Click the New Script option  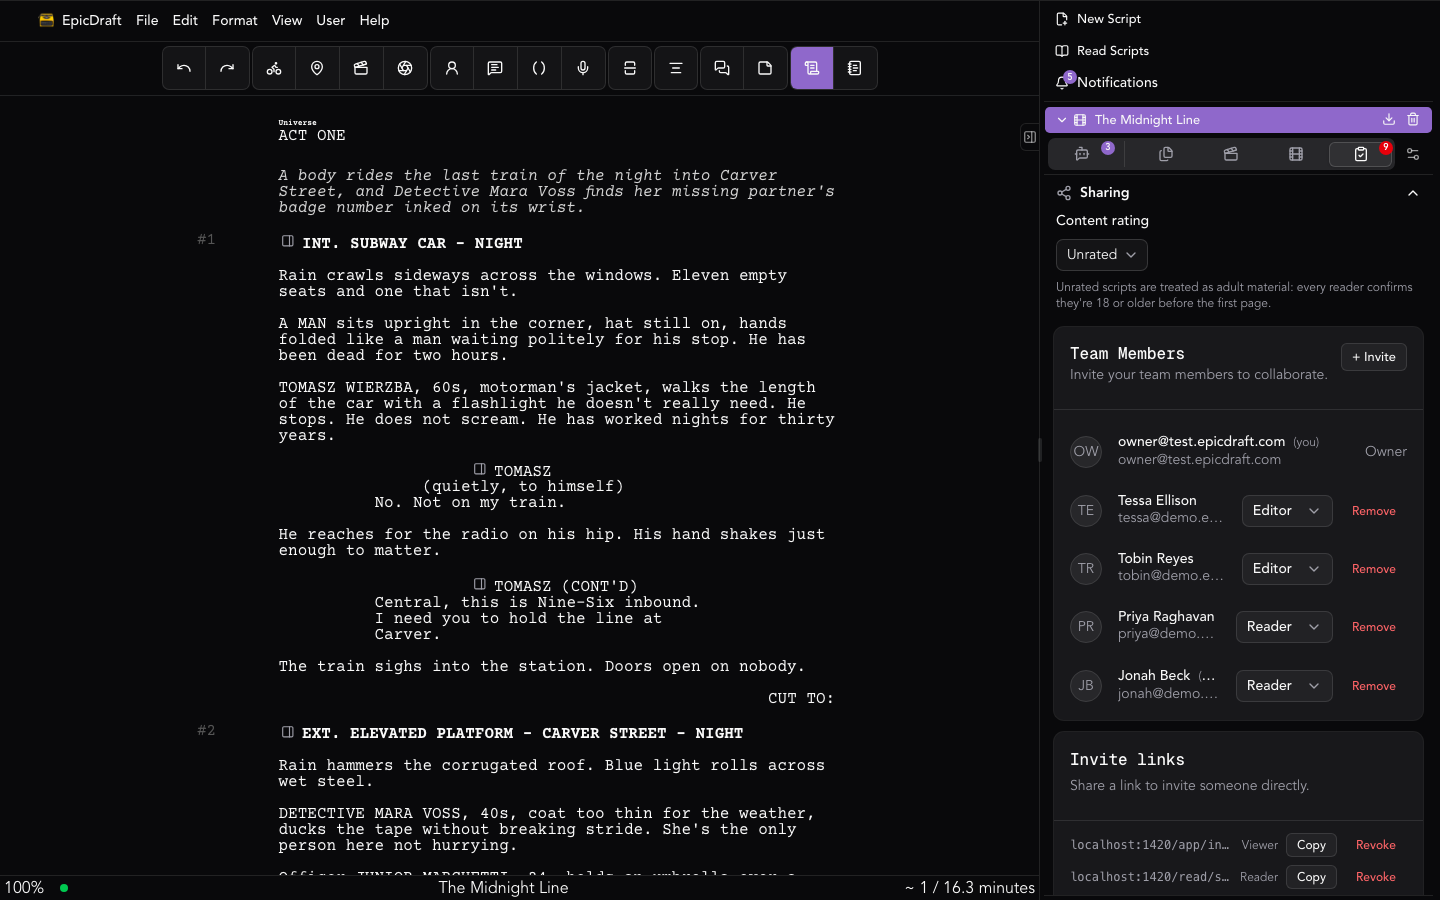pos(1098,19)
